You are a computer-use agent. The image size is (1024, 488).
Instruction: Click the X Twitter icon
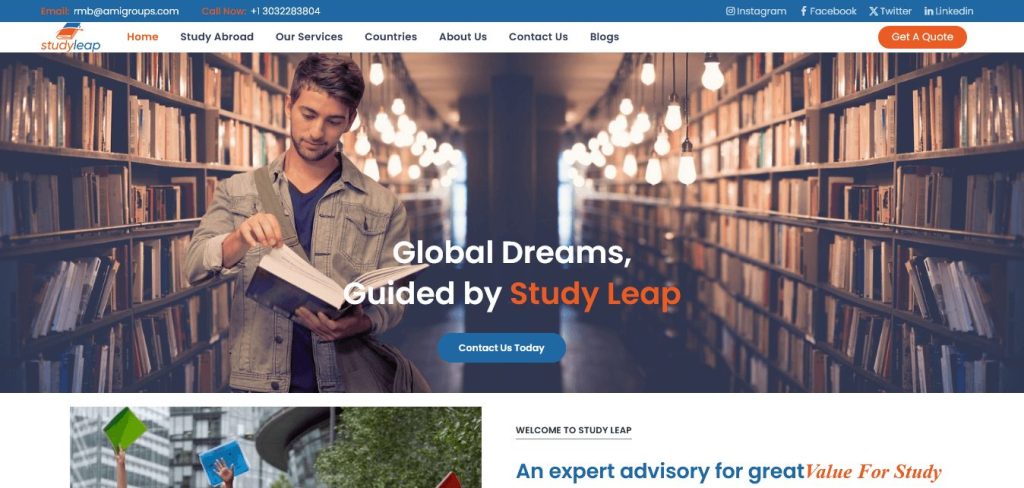coord(873,11)
